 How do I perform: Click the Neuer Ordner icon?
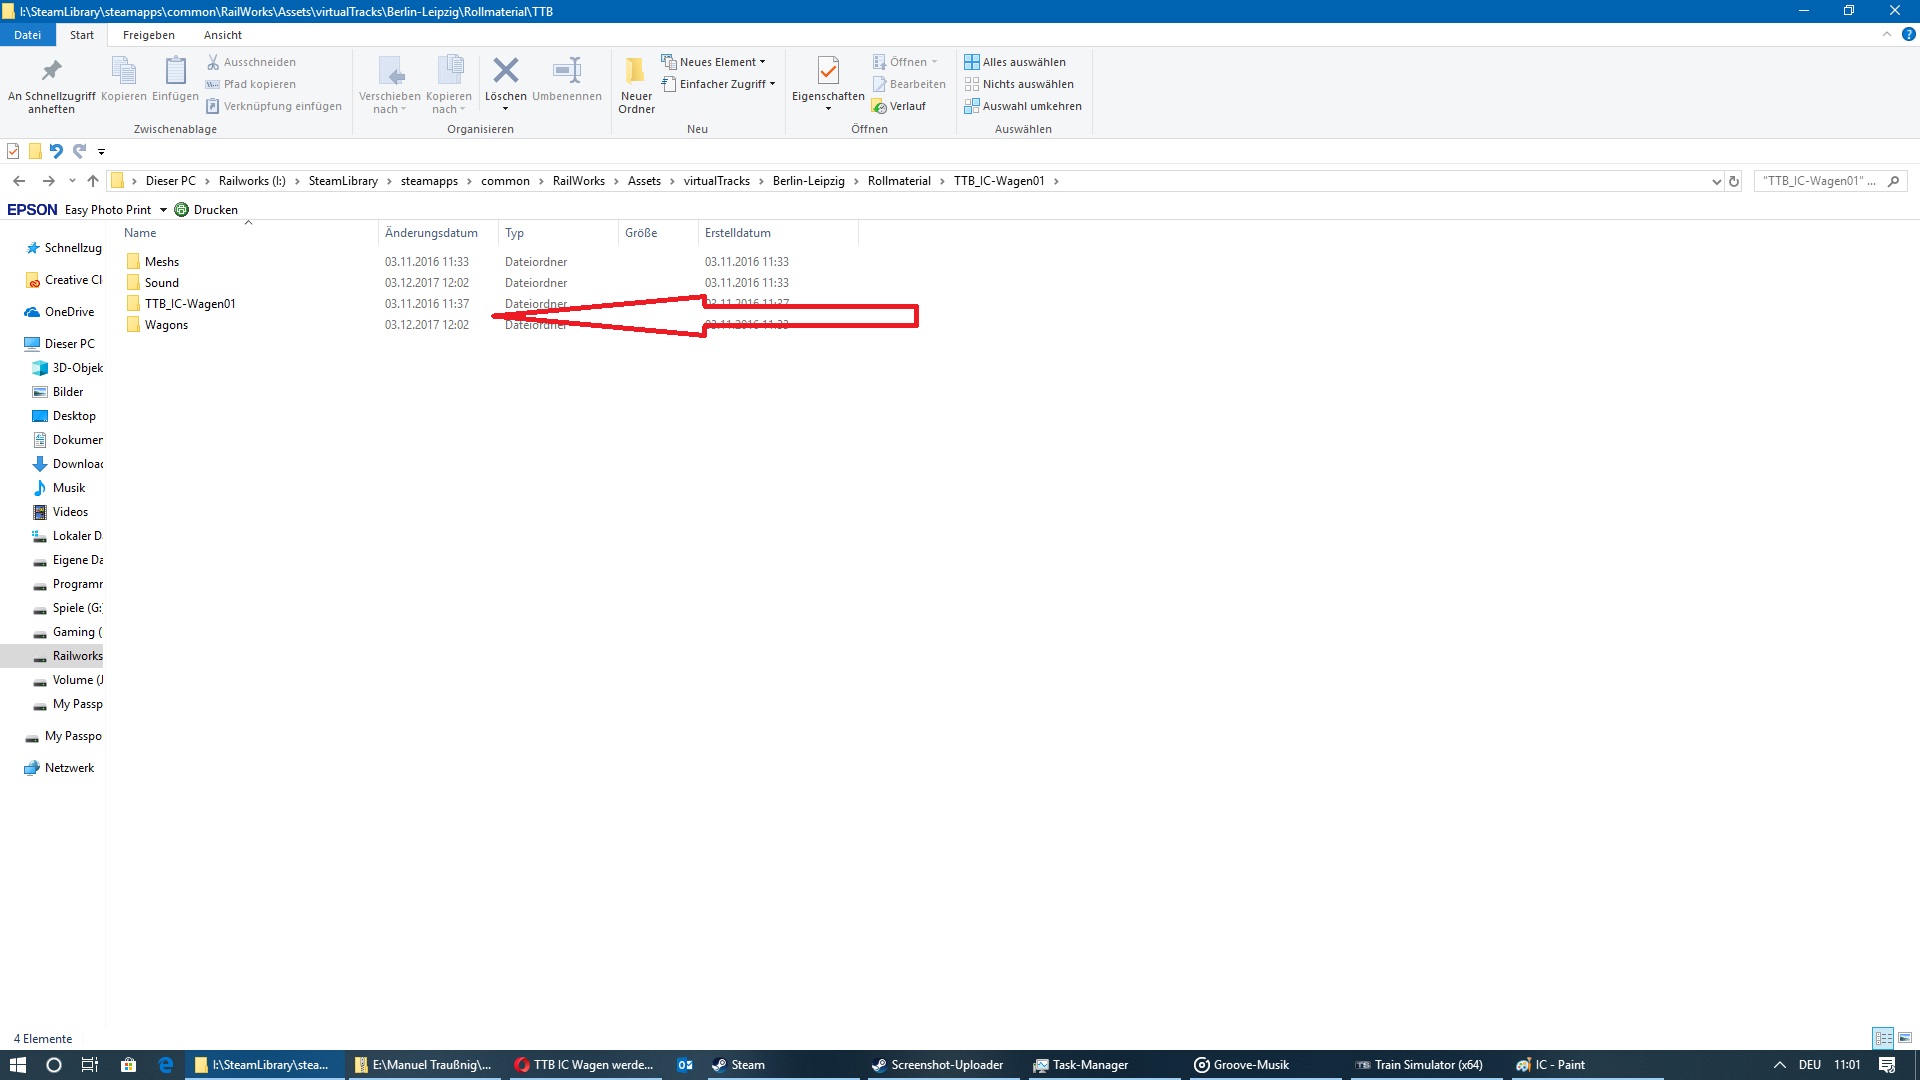pos(636,71)
